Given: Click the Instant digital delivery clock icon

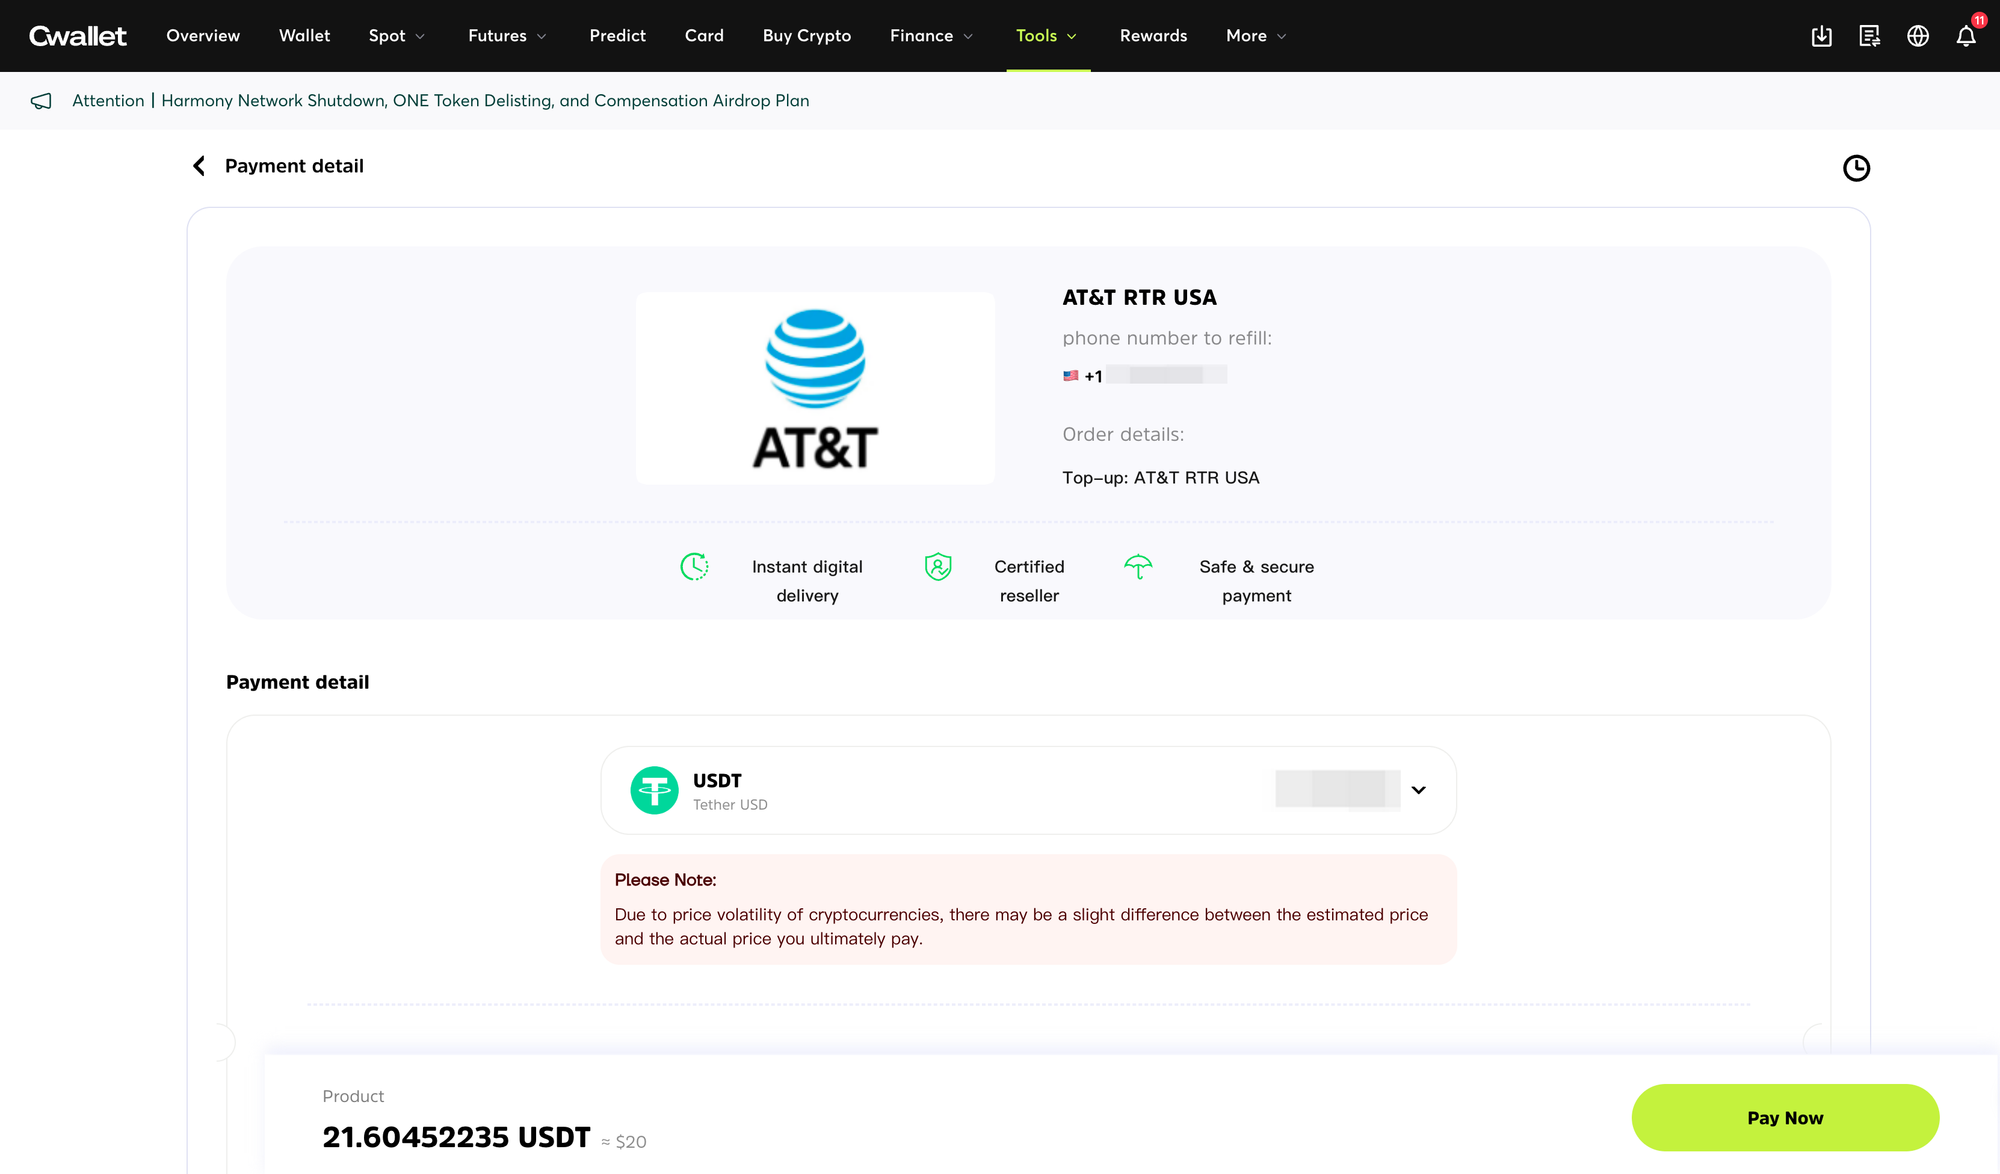Looking at the screenshot, I should 694,567.
